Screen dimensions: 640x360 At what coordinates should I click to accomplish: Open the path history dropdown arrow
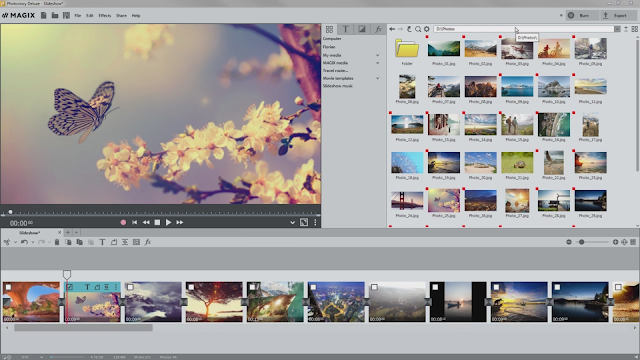click(617, 29)
